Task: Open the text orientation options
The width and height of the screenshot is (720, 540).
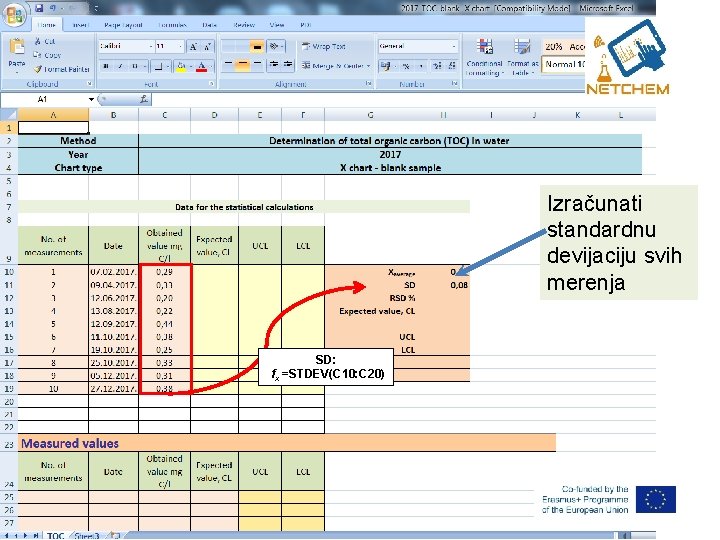Action: pos(276,46)
